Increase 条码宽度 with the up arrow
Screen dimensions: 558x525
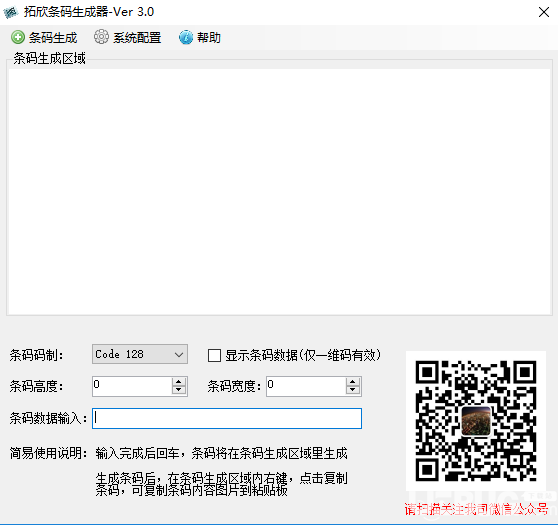click(353, 382)
